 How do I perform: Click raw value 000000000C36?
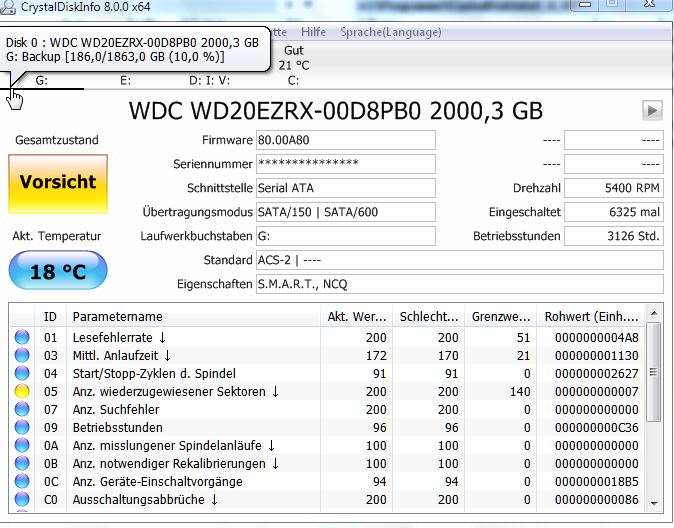[x=597, y=428]
